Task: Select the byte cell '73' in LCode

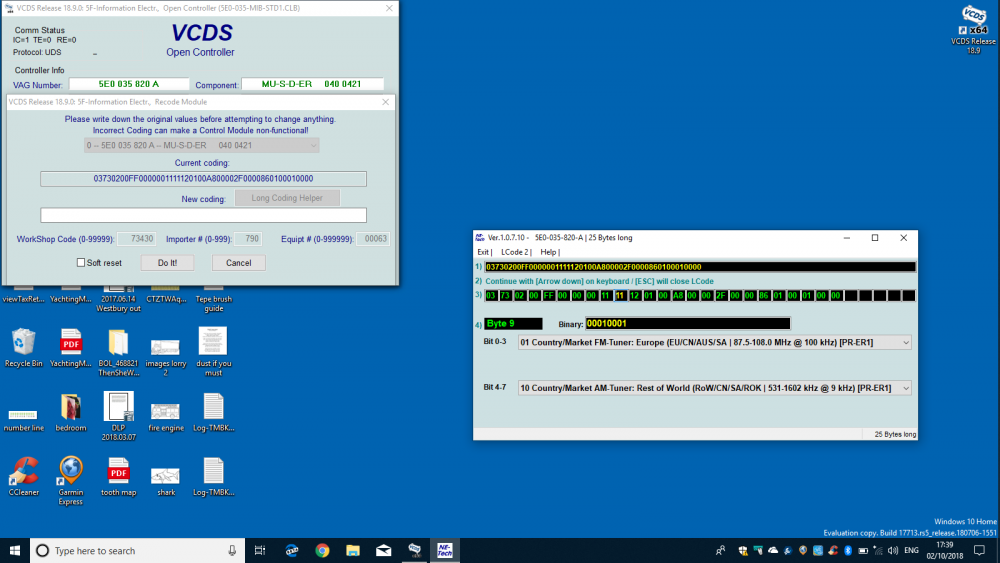Action: (505, 296)
